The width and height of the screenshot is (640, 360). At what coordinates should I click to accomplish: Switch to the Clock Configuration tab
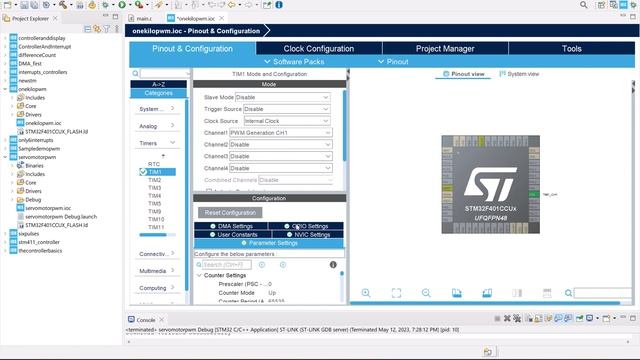(319, 49)
